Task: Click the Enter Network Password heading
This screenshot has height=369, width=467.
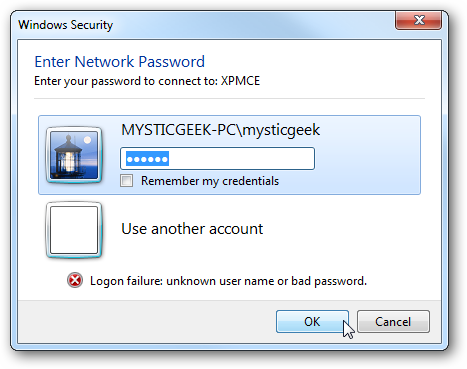Action: [120, 62]
